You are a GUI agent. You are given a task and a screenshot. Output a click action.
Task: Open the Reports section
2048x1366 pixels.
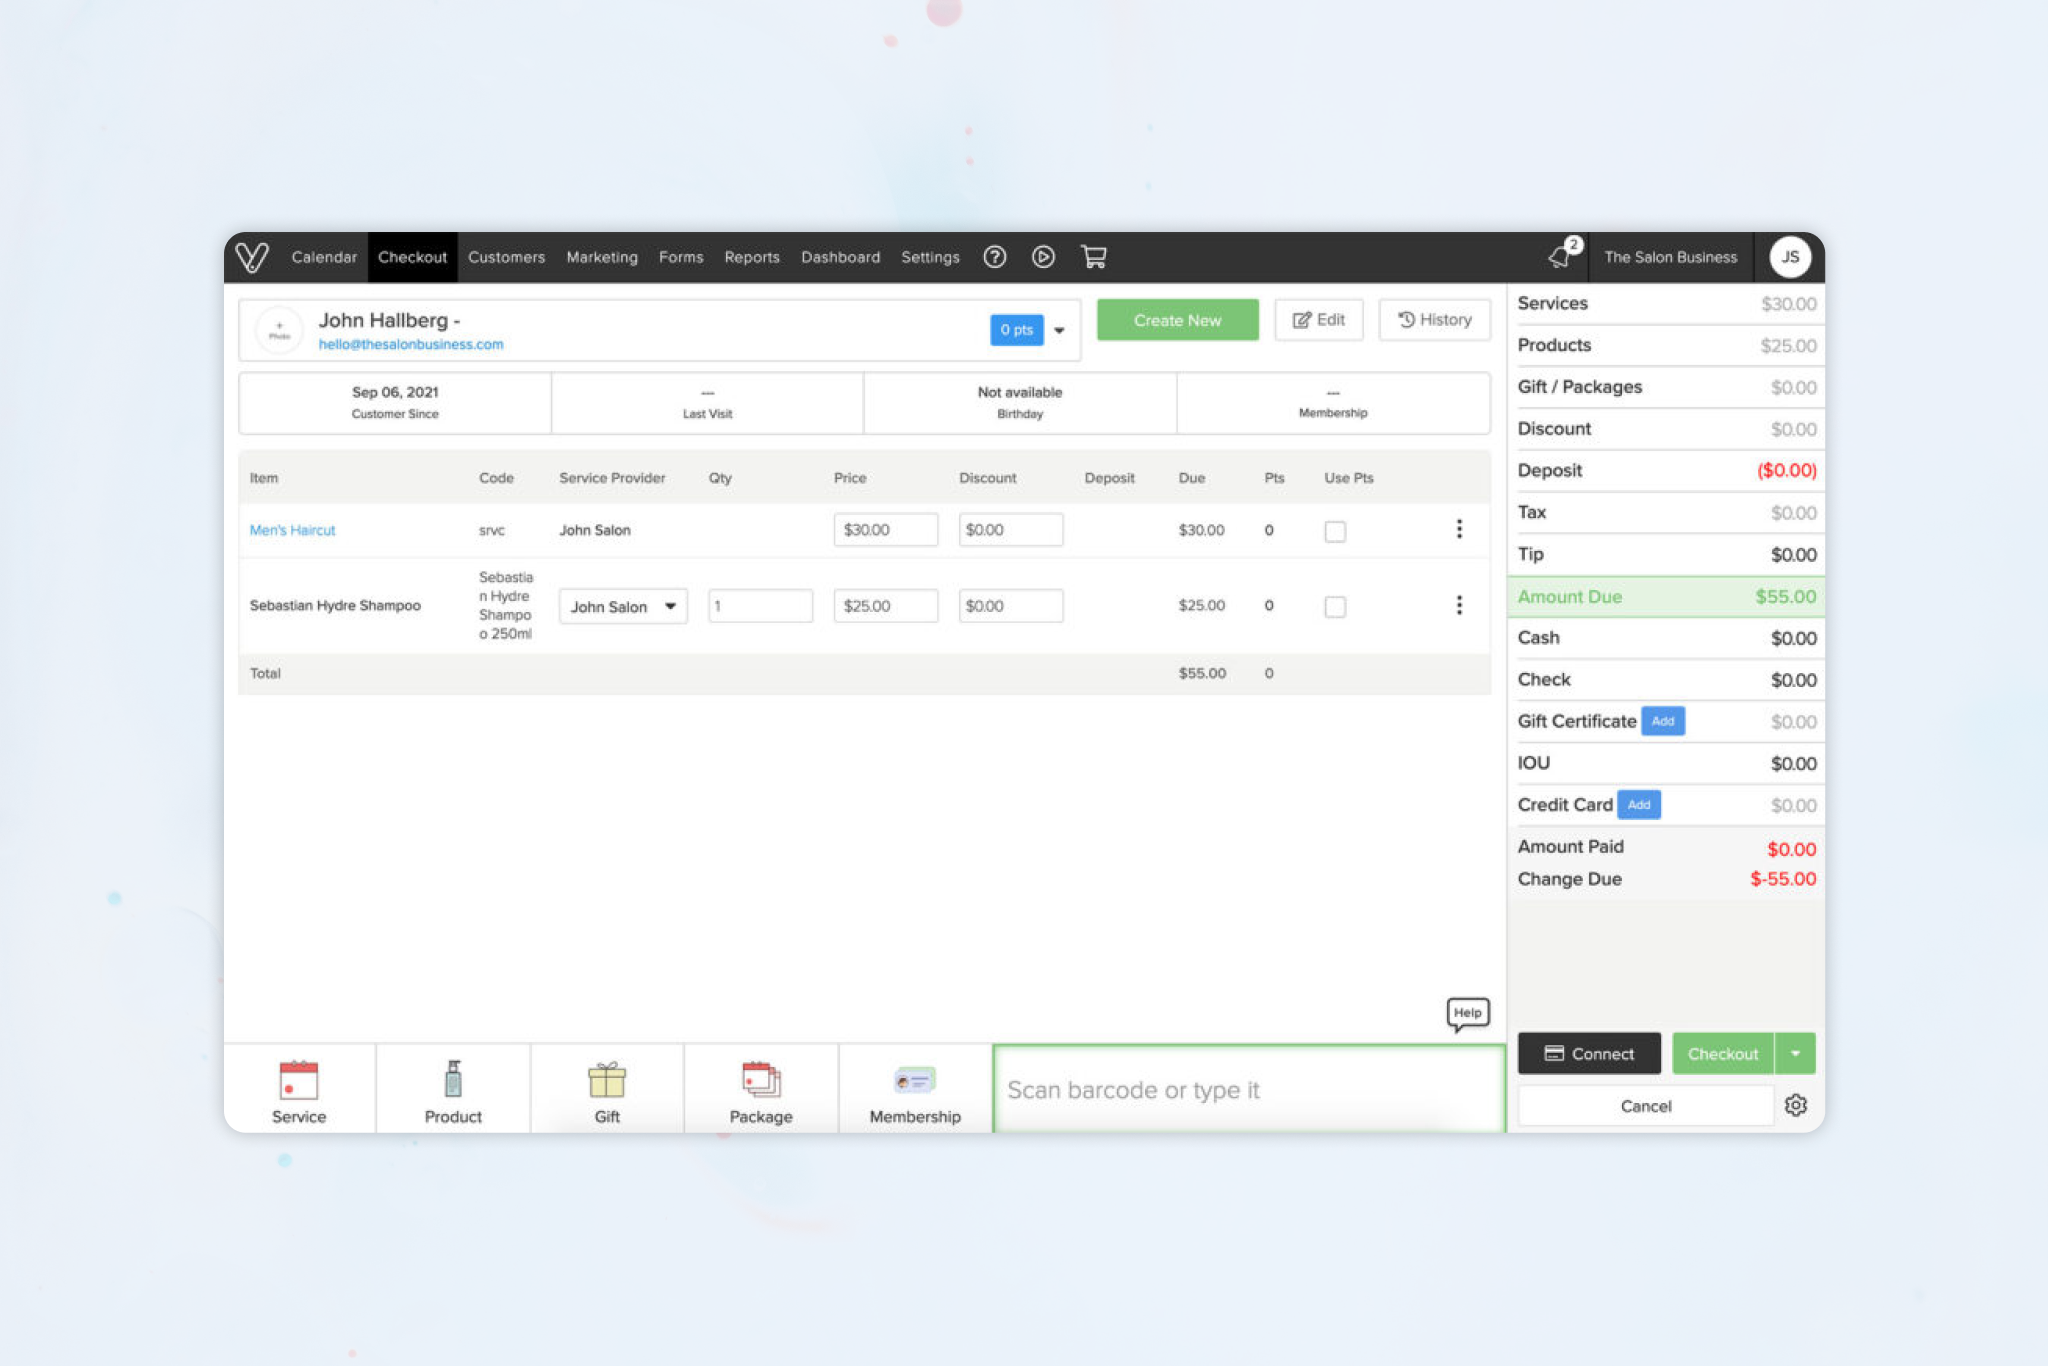[751, 257]
